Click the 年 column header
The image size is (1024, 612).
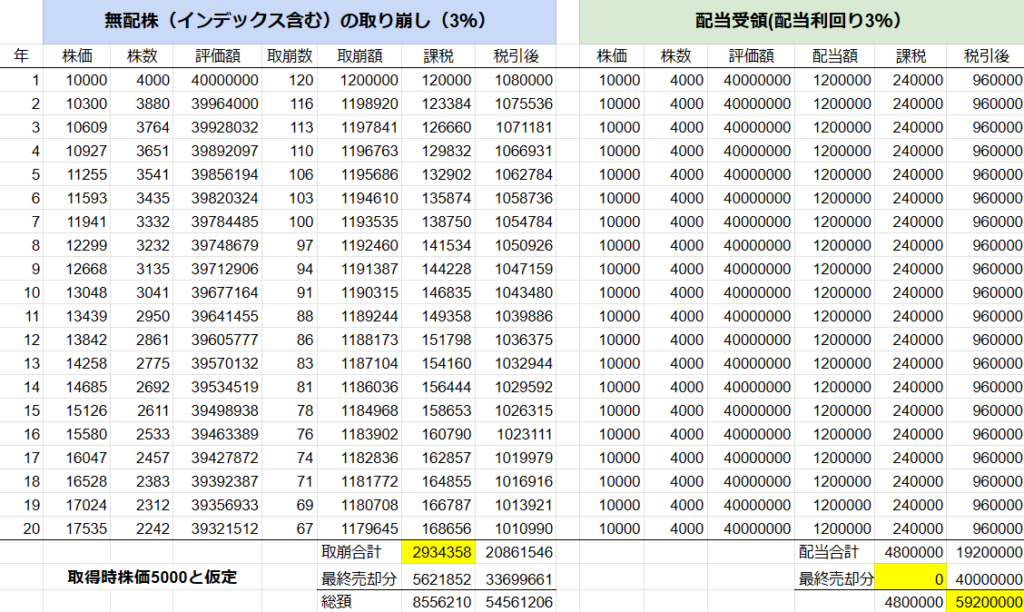point(22,57)
